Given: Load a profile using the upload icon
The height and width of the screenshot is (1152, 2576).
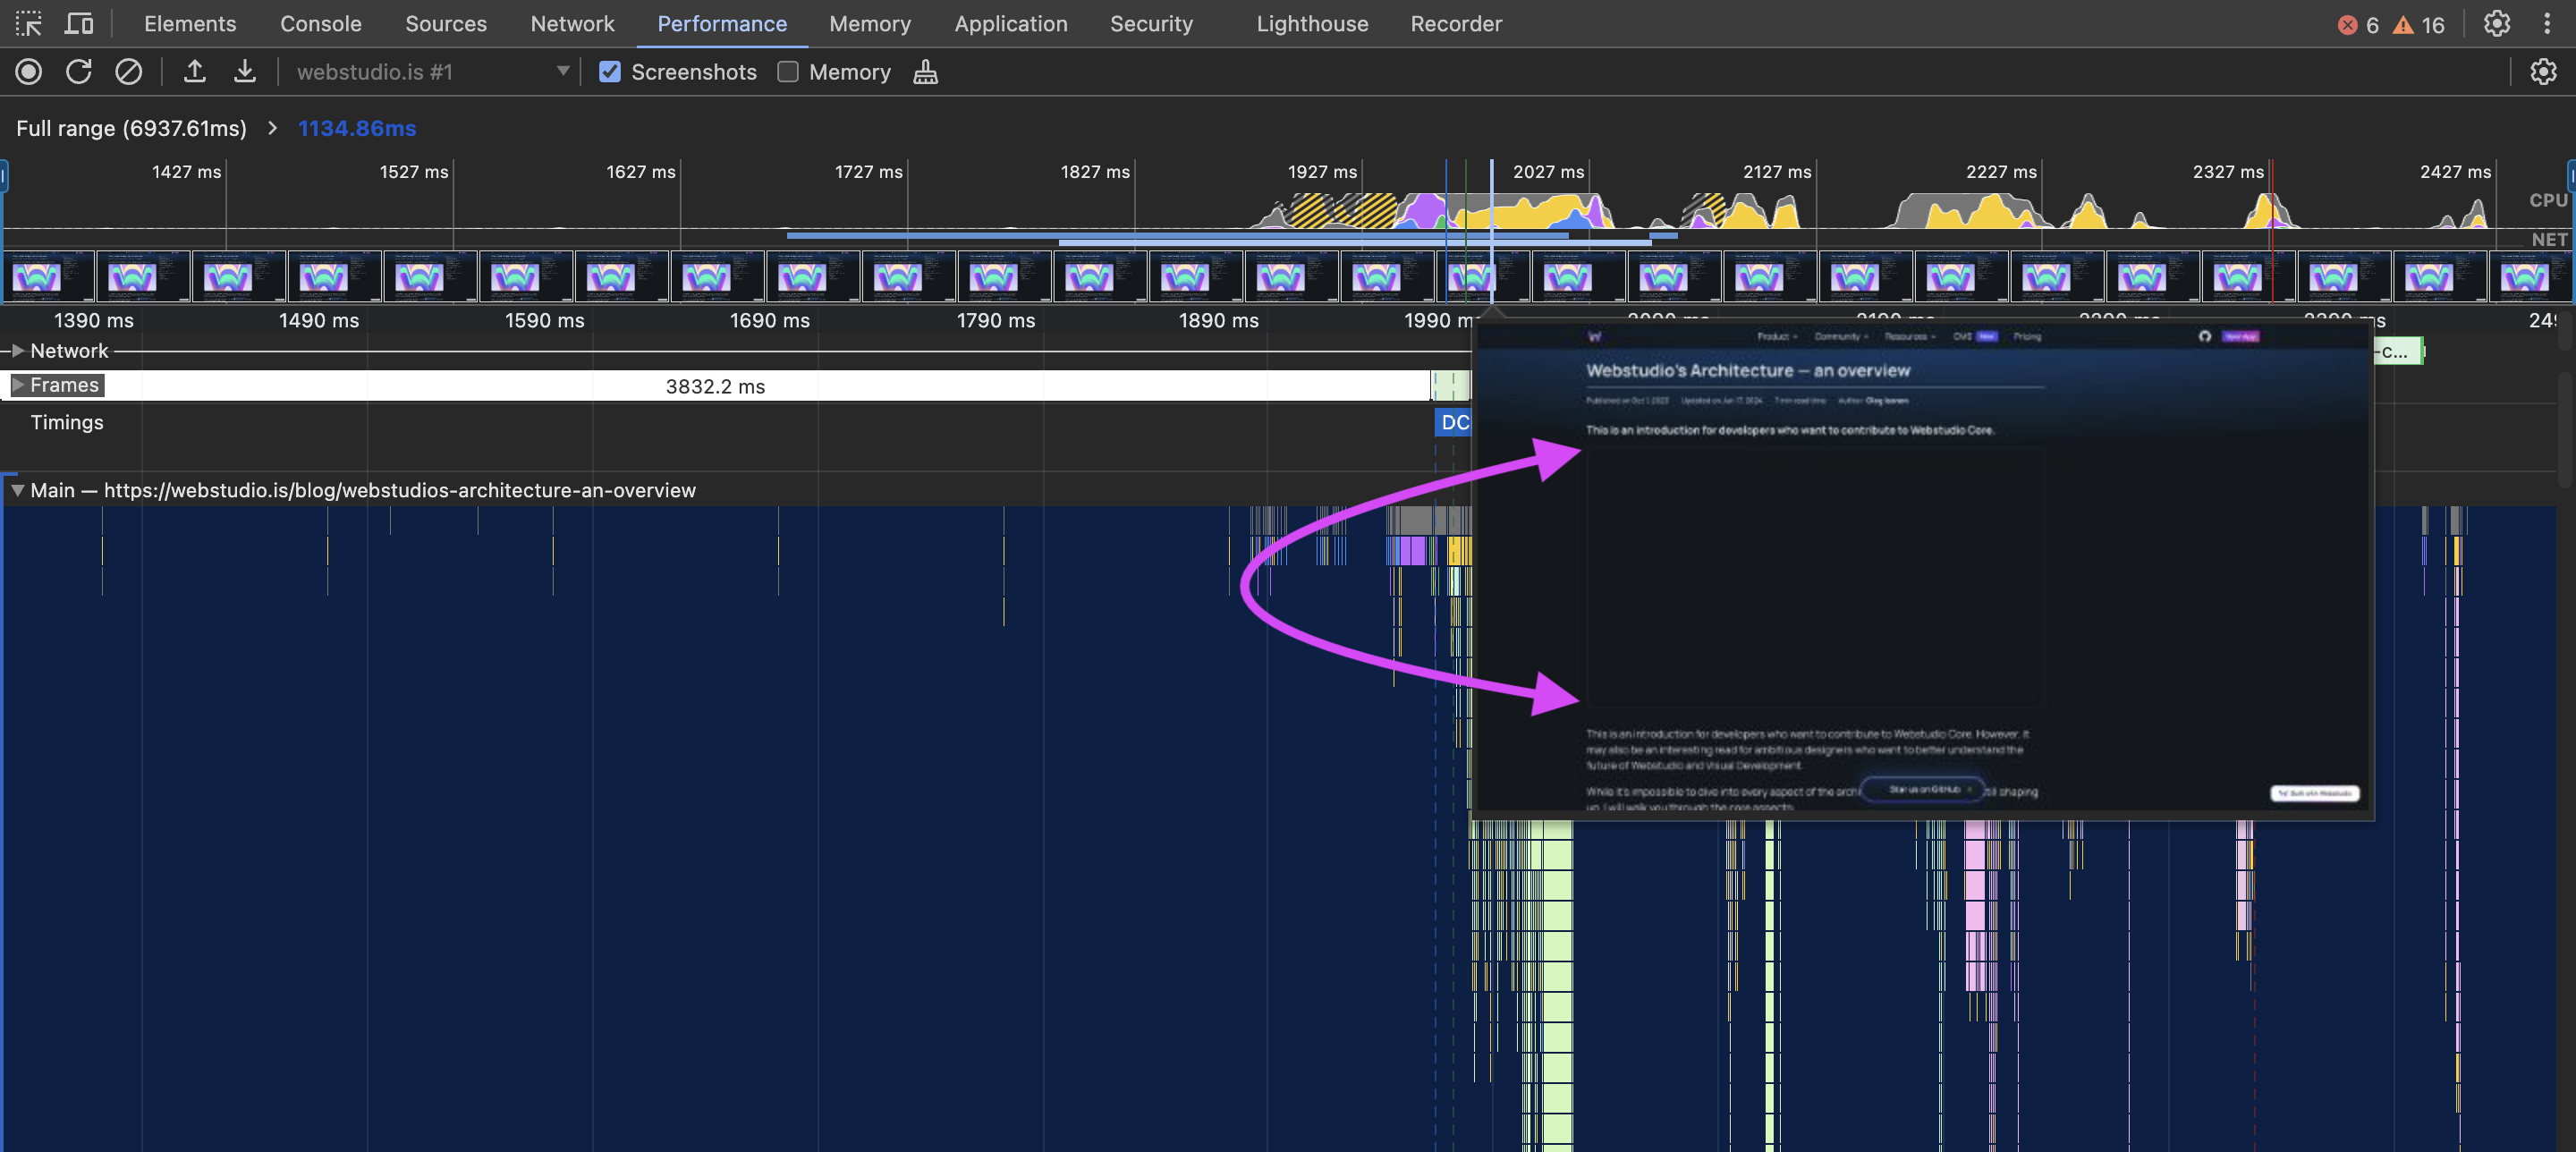Looking at the screenshot, I should [x=194, y=71].
